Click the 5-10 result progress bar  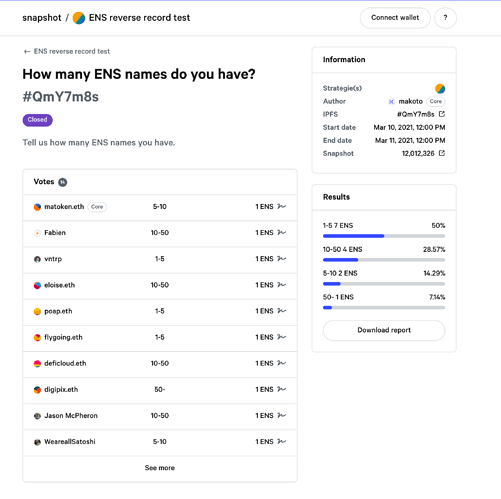(384, 284)
